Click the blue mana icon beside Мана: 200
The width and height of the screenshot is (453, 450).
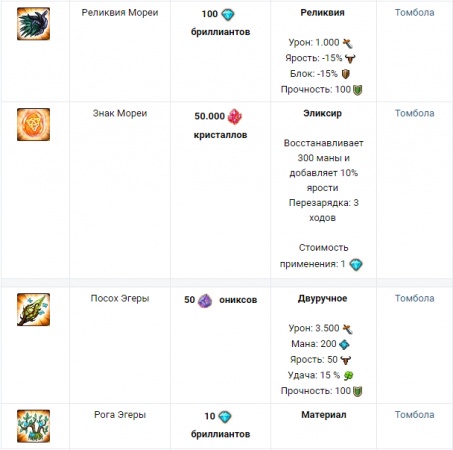click(x=344, y=344)
